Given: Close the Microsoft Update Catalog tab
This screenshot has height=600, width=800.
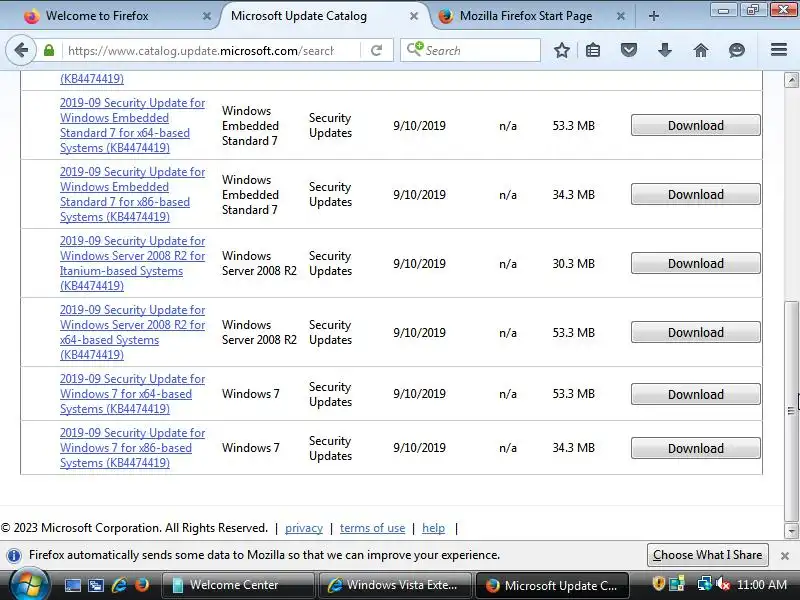Looking at the screenshot, I should click(414, 16).
